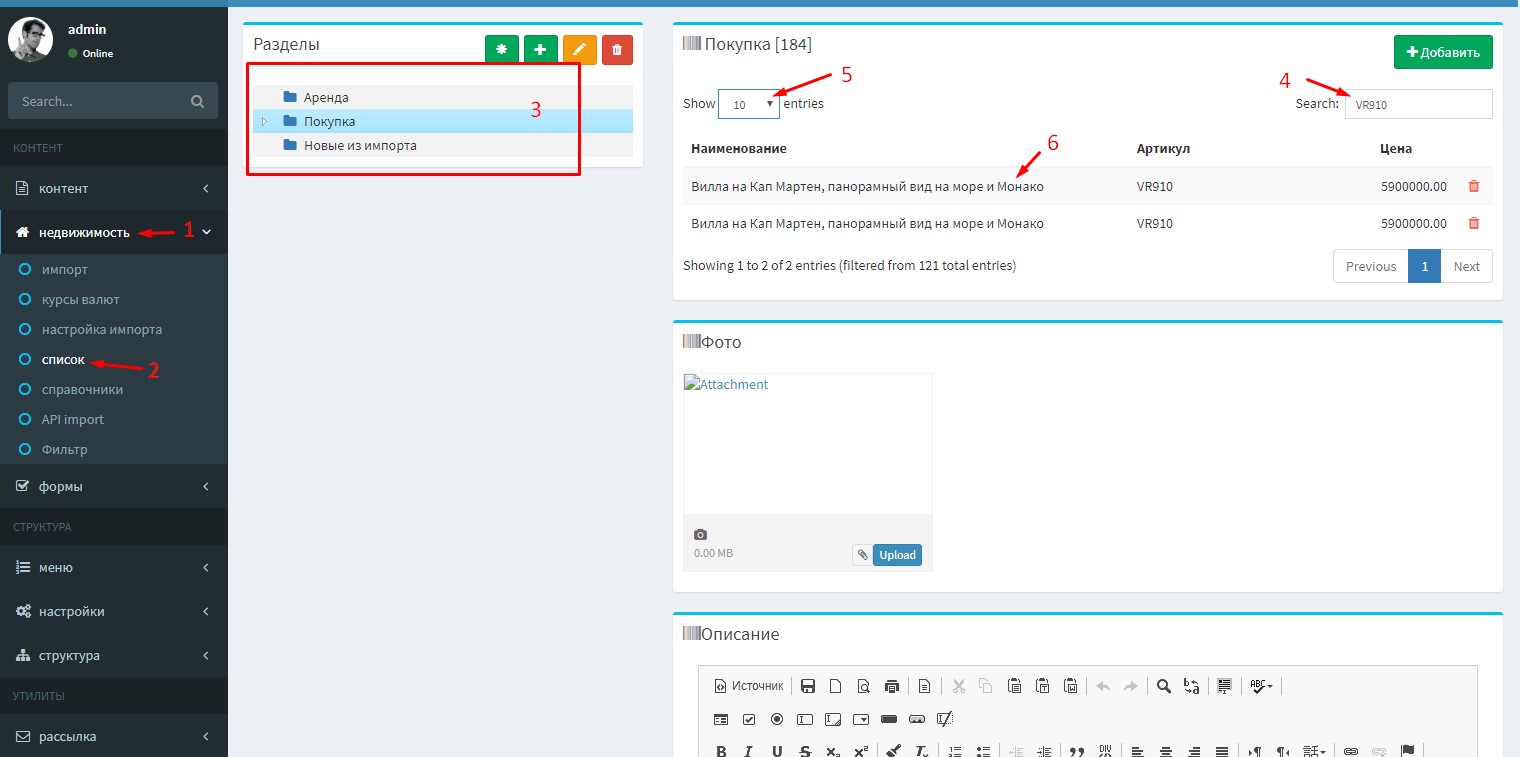Click the paperclip attach icon beside Upload
Image resolution: width=1520 pixels, height=757 pixels.
point(861,555)
